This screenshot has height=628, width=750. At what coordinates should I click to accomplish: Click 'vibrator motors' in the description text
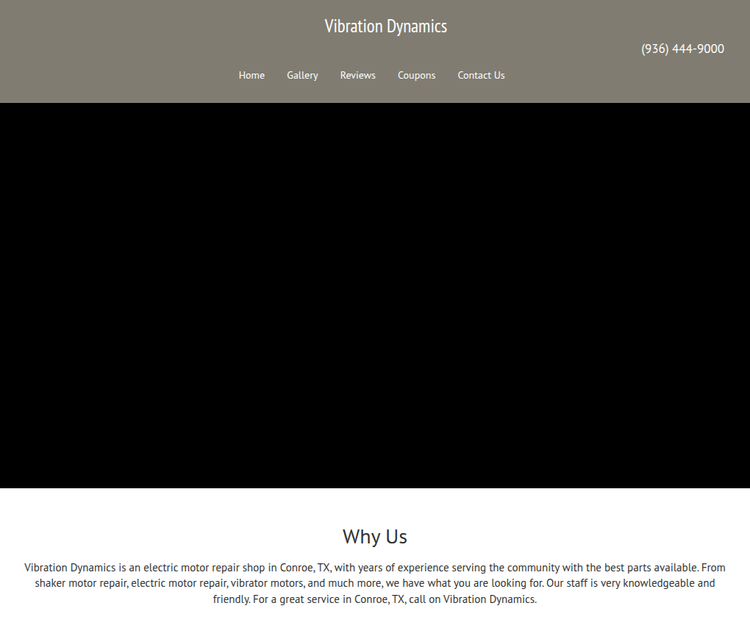[x=267, y=583]
